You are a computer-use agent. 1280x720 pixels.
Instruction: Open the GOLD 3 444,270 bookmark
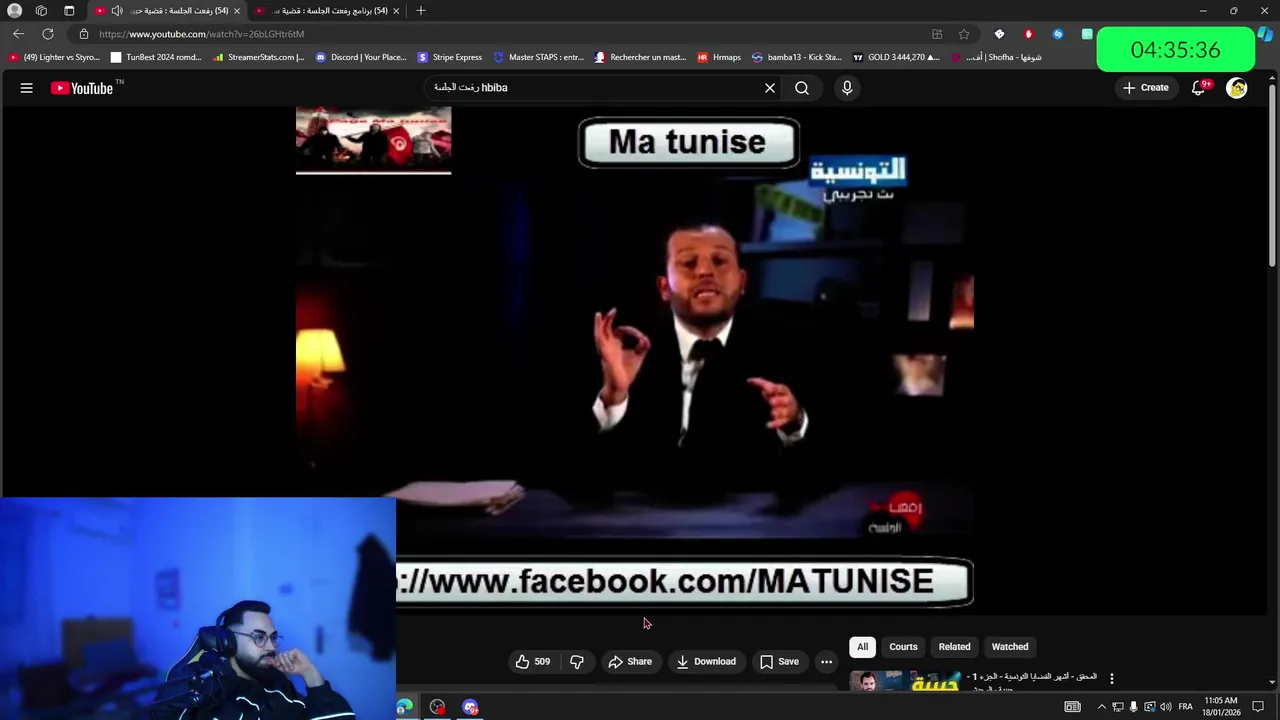[896, 57]
